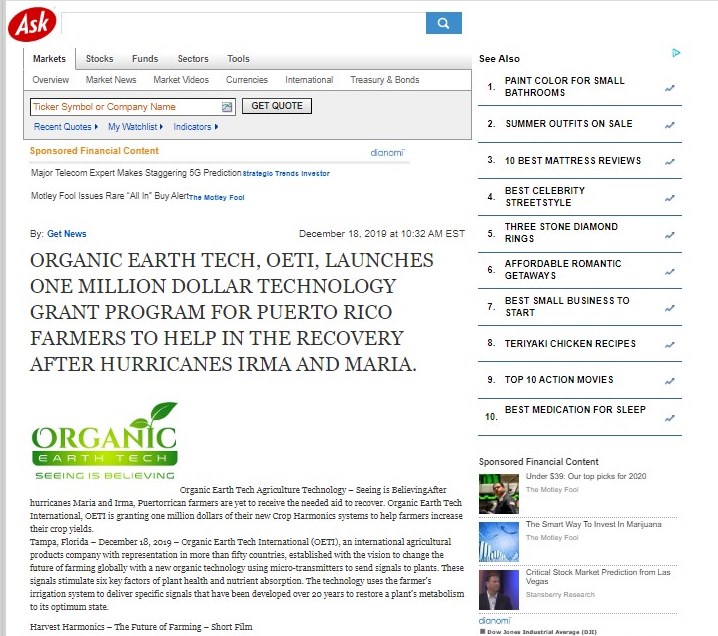Image resolution: width=718 pixels, height=636 pixels.
Task: Click the Ticker Symbol or Company Name field
Action: tap(125, 107)
